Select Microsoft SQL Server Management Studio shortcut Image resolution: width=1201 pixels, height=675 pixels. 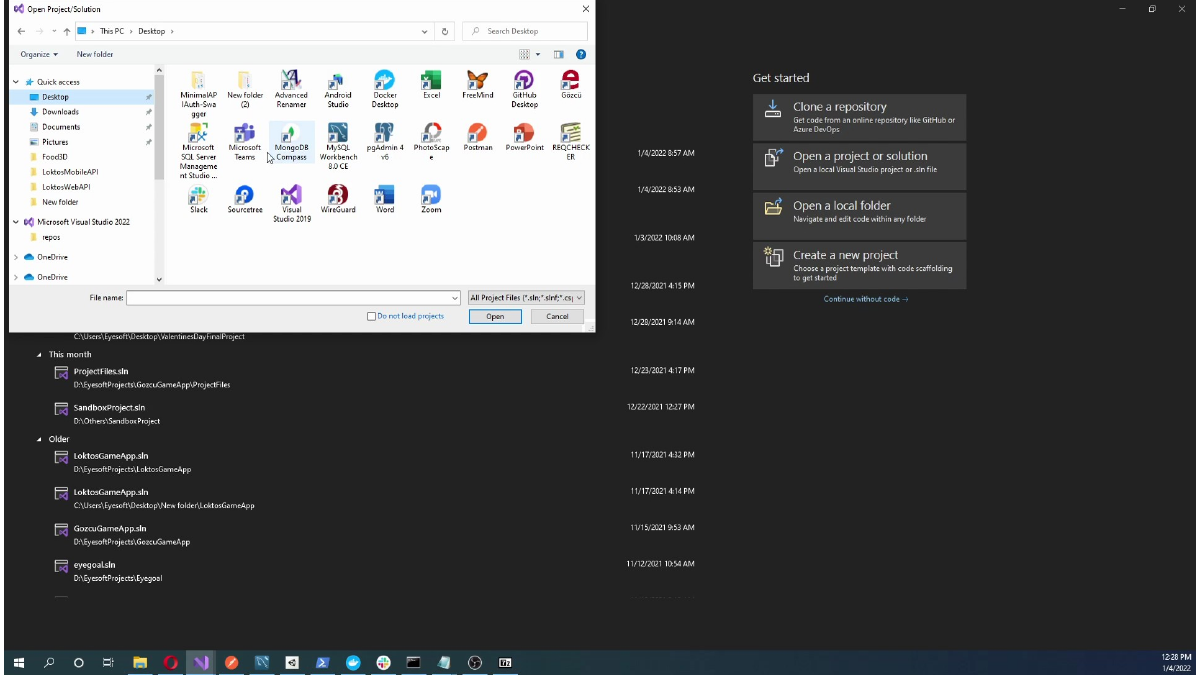click(x=198, y=151)
